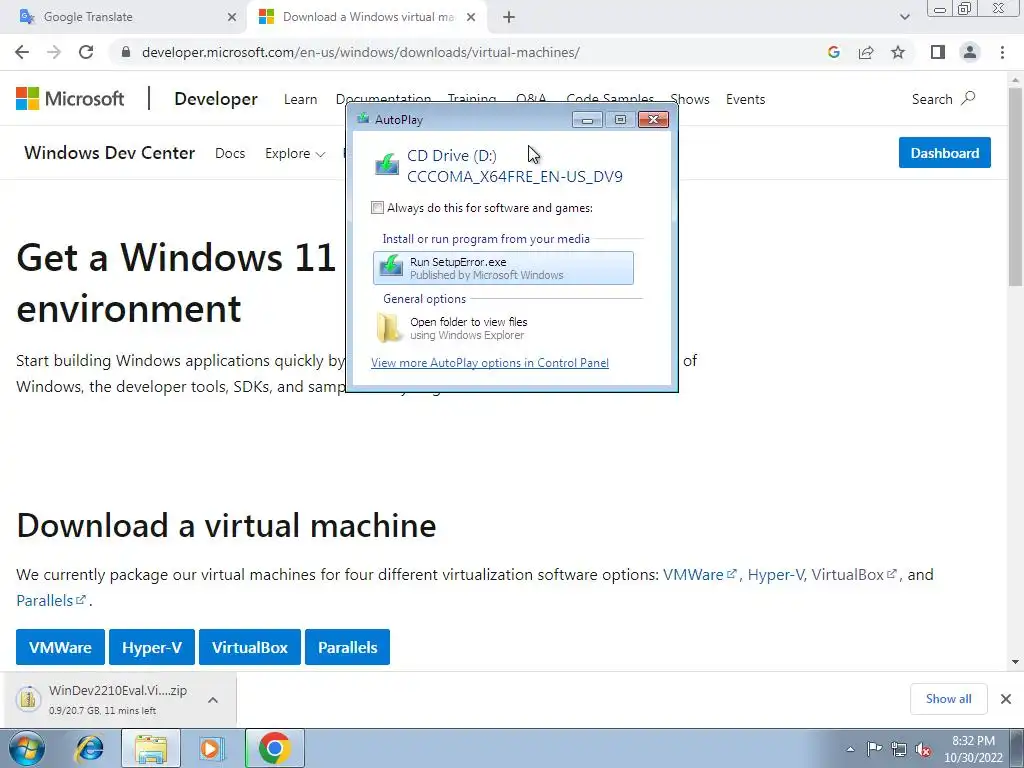The image size is (1024, 768).
Task: Choose Open folder to view files
Action: tap(503, 328)
